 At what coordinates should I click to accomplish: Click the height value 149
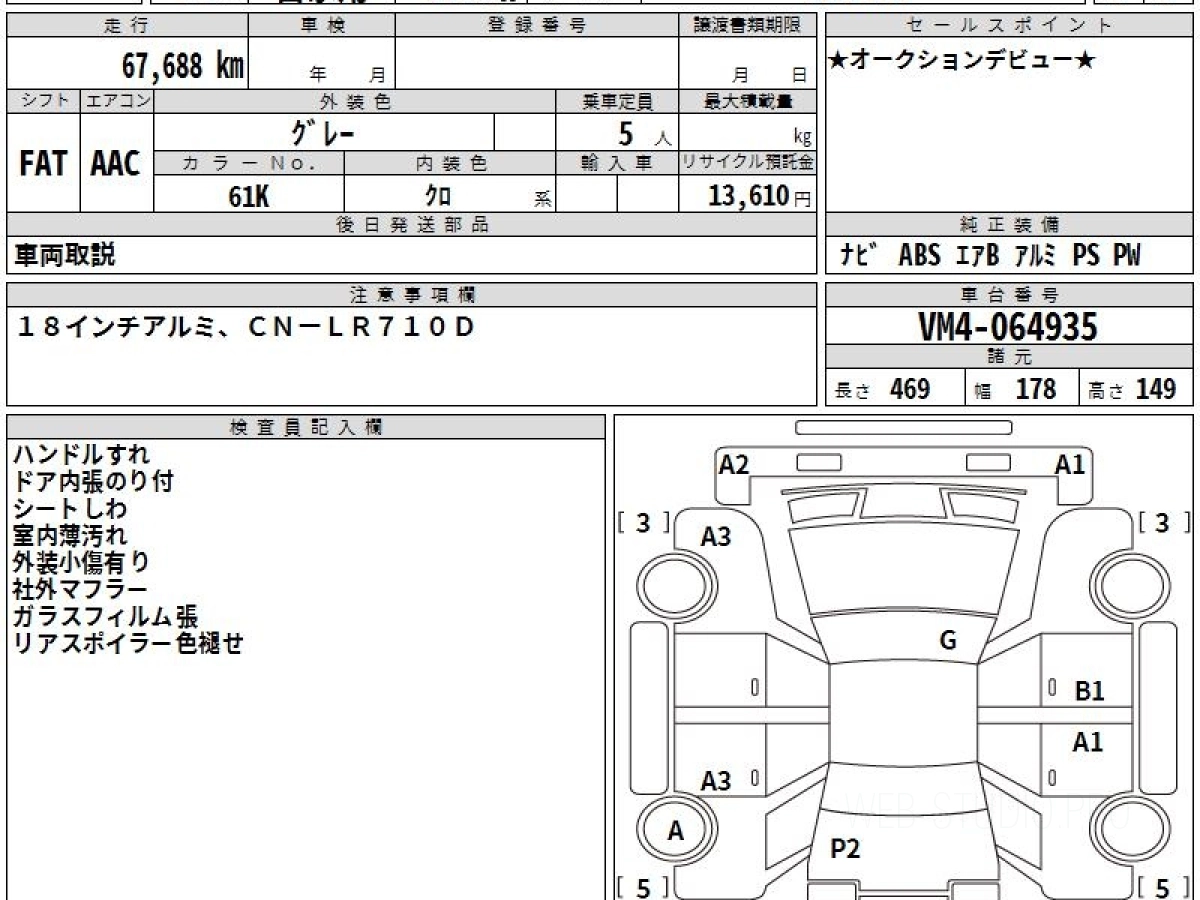pyautogui.click(x=1155, y=389)
